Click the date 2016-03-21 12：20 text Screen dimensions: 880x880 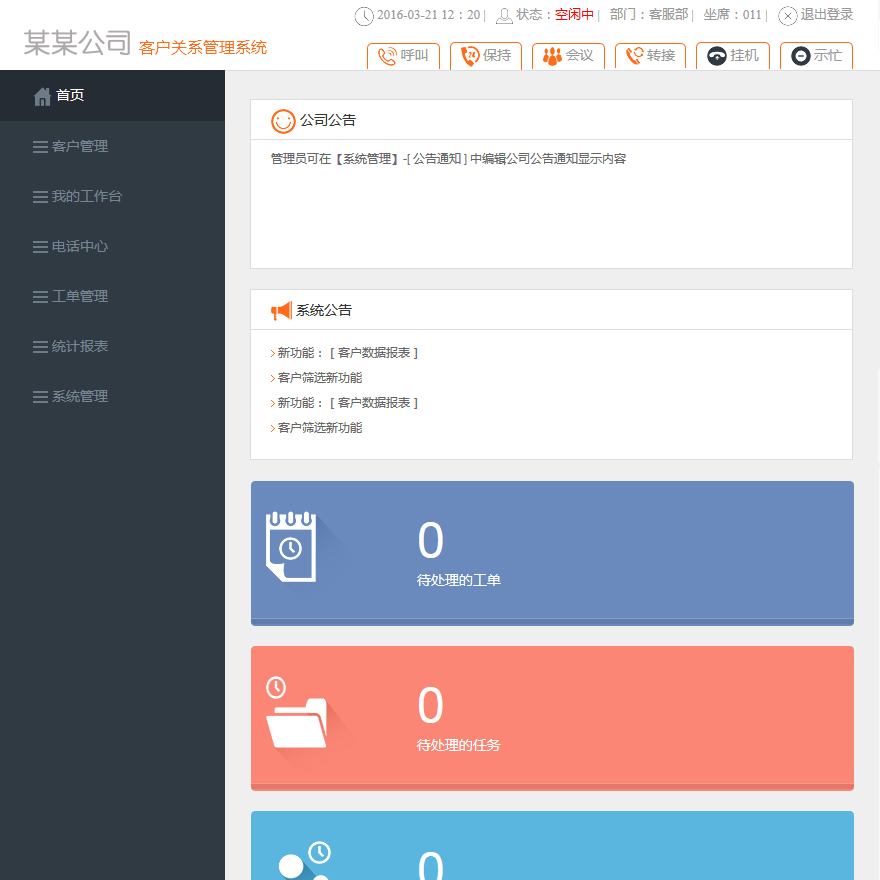pos(429,15)
